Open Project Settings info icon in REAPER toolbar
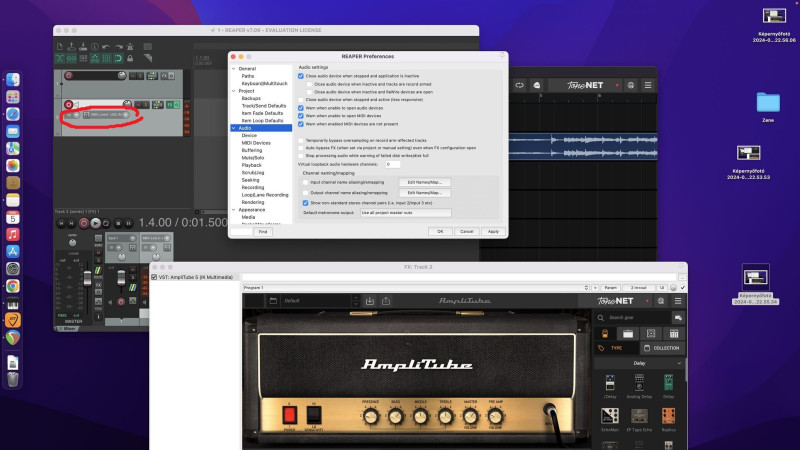The width and height of the screenshot is (800, 450). [95, 46]
